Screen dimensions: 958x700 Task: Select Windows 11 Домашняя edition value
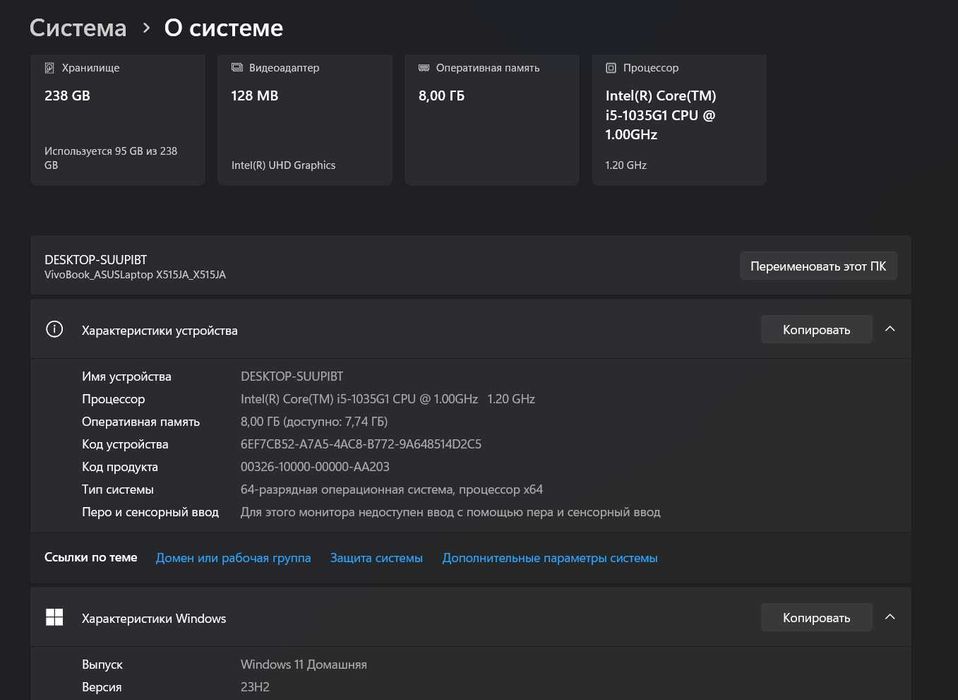tap(304, 664)
